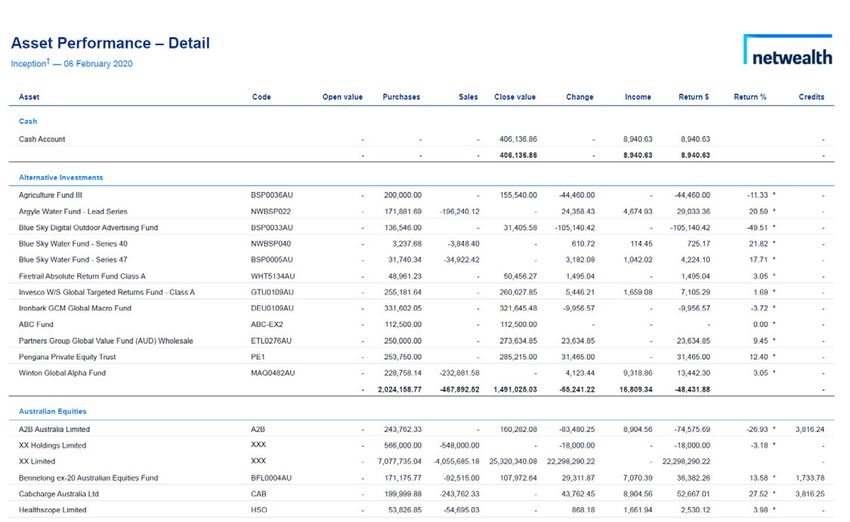Click the Income column header

click(x=638, y=97)
